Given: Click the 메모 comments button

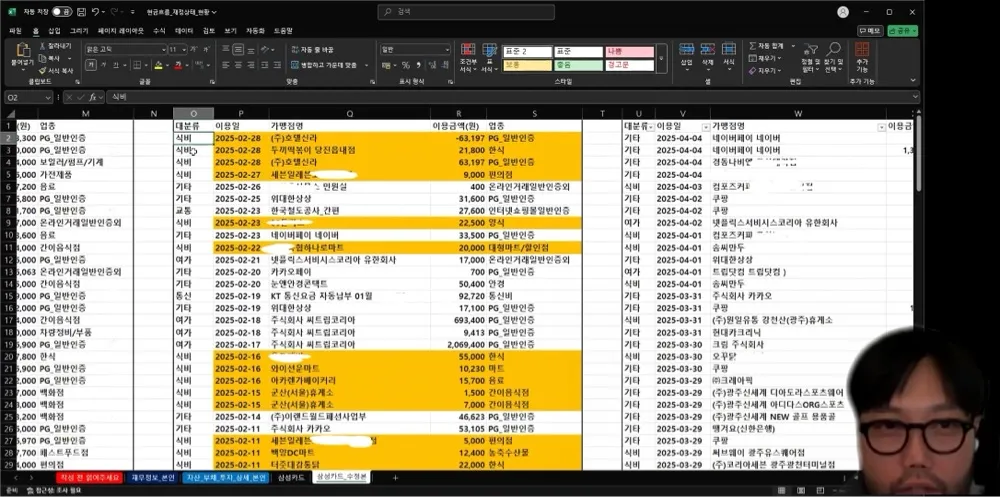Looking at the screenshot, I should pyautogui.click(x=869, y=31).
